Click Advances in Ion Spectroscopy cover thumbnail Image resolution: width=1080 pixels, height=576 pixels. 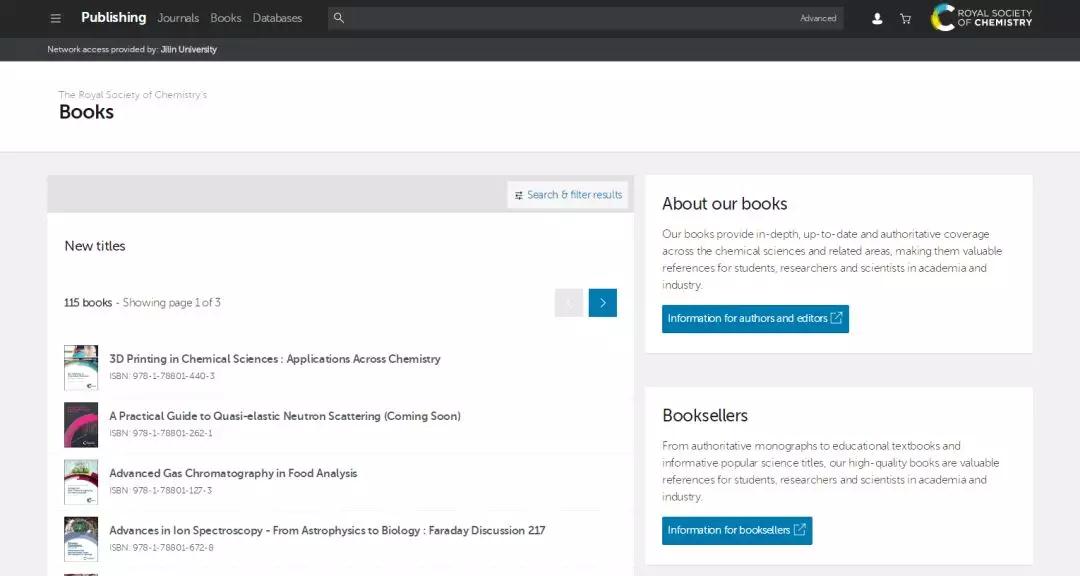81,539
